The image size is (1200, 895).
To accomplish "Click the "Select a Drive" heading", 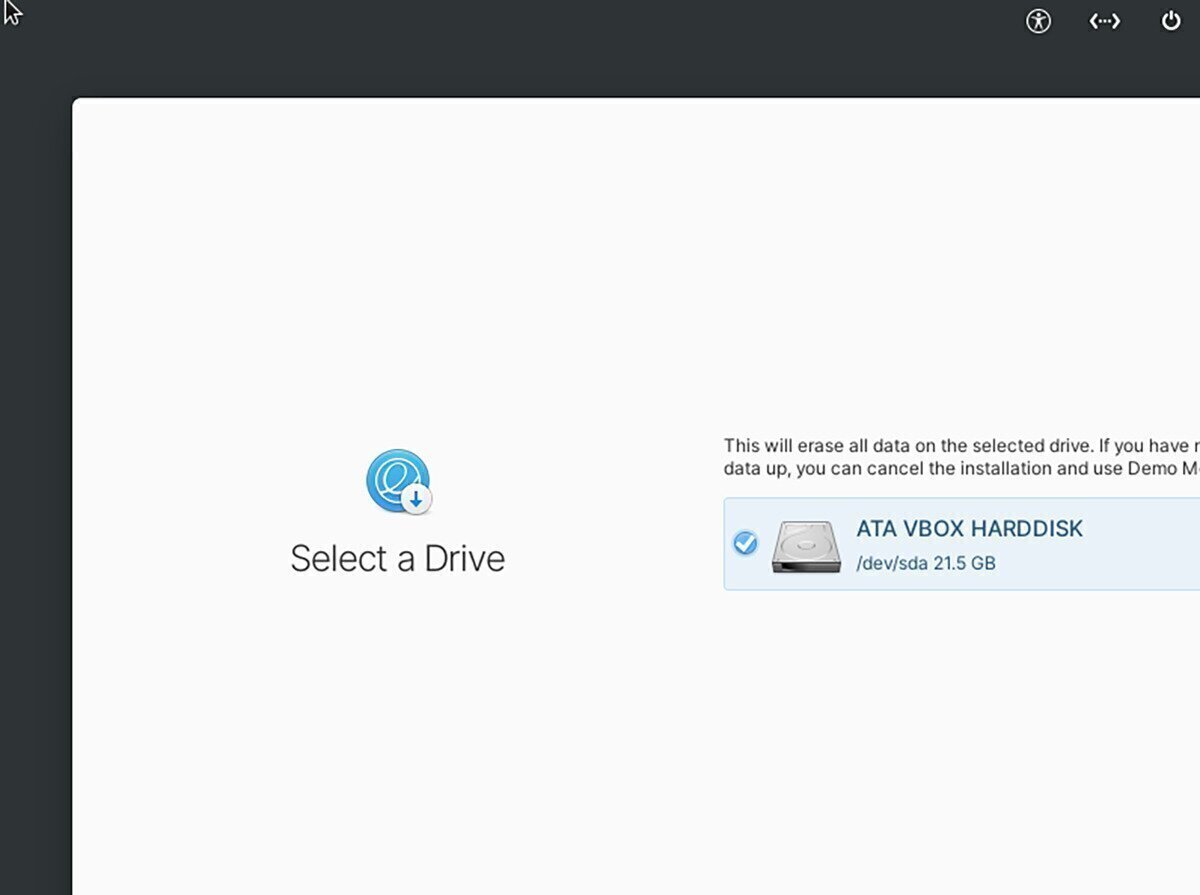I will point(397,558).
